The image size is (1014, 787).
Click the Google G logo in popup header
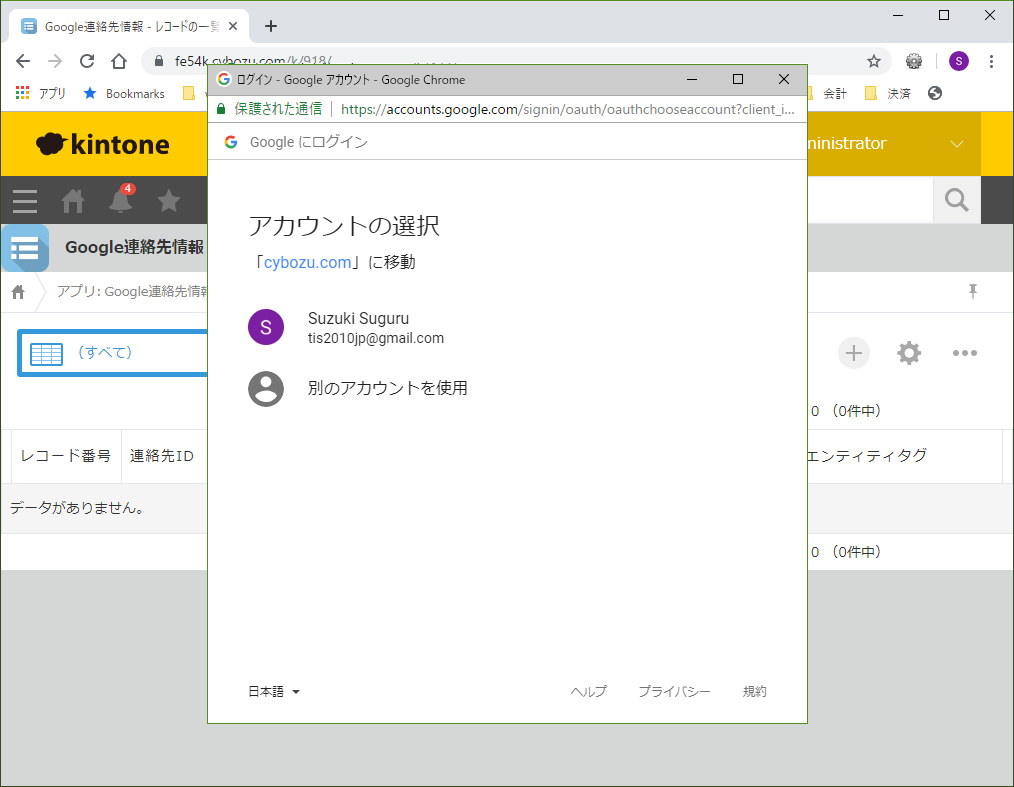(231, 142)
